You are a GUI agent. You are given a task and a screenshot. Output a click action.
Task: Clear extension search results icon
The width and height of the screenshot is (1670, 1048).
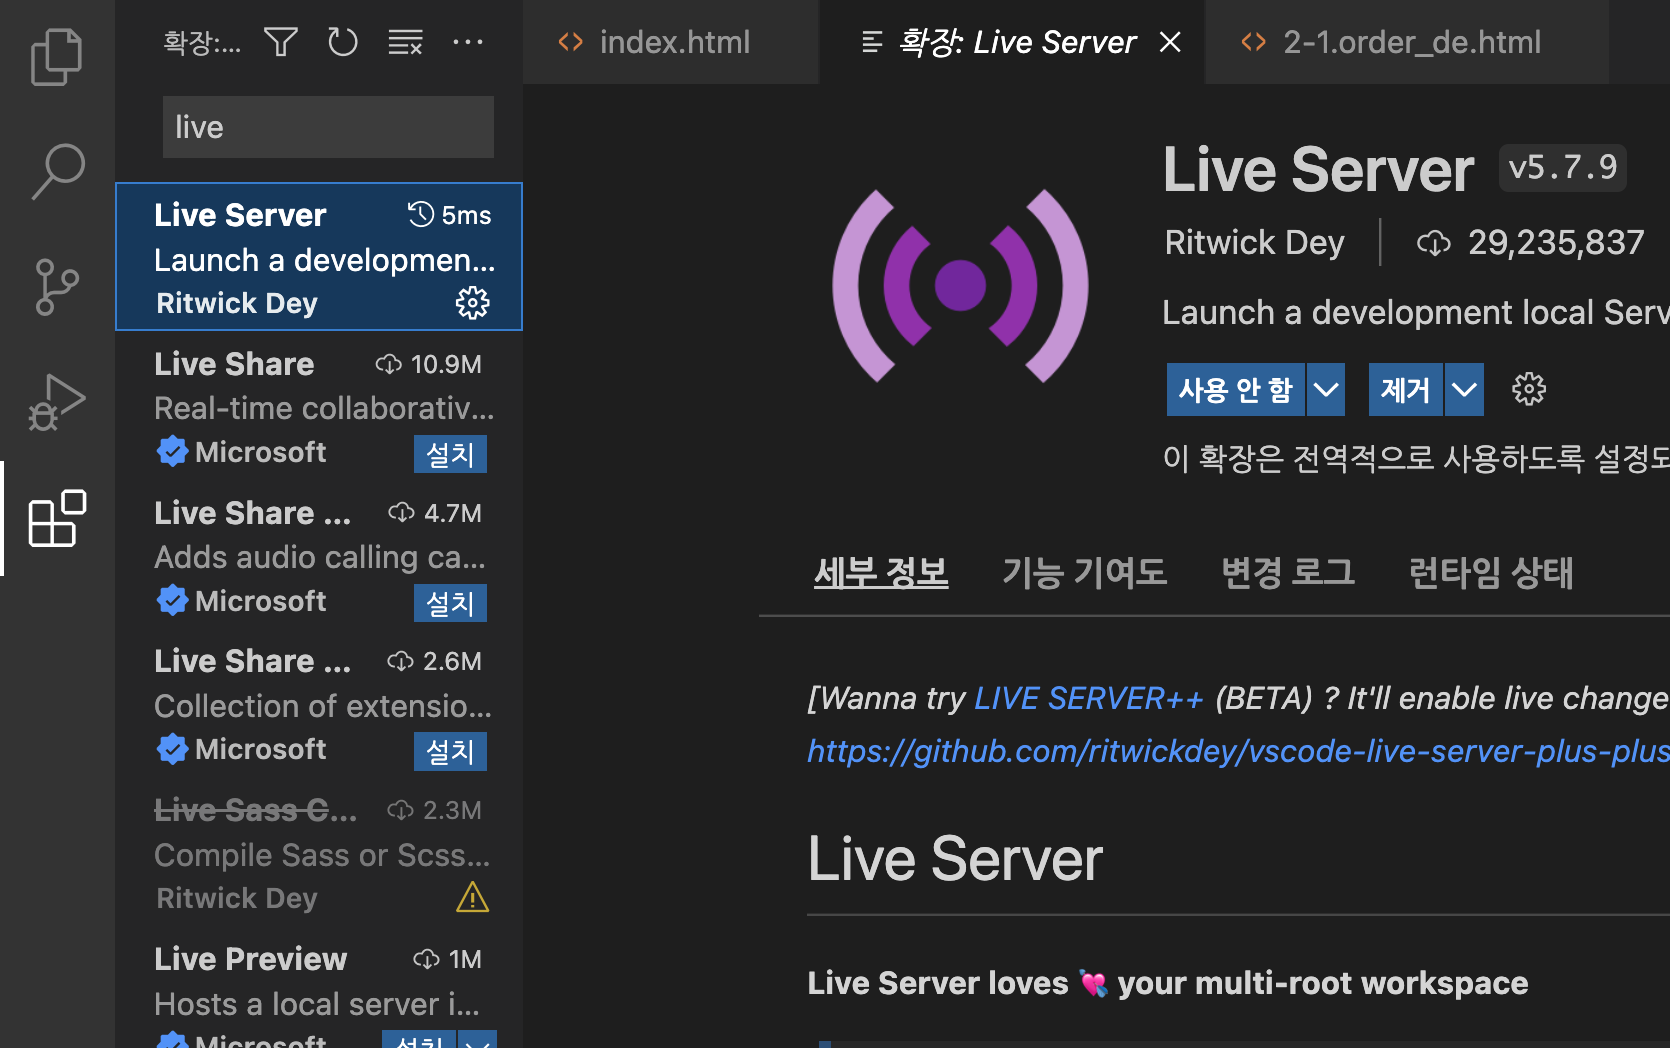click(405, 42)
